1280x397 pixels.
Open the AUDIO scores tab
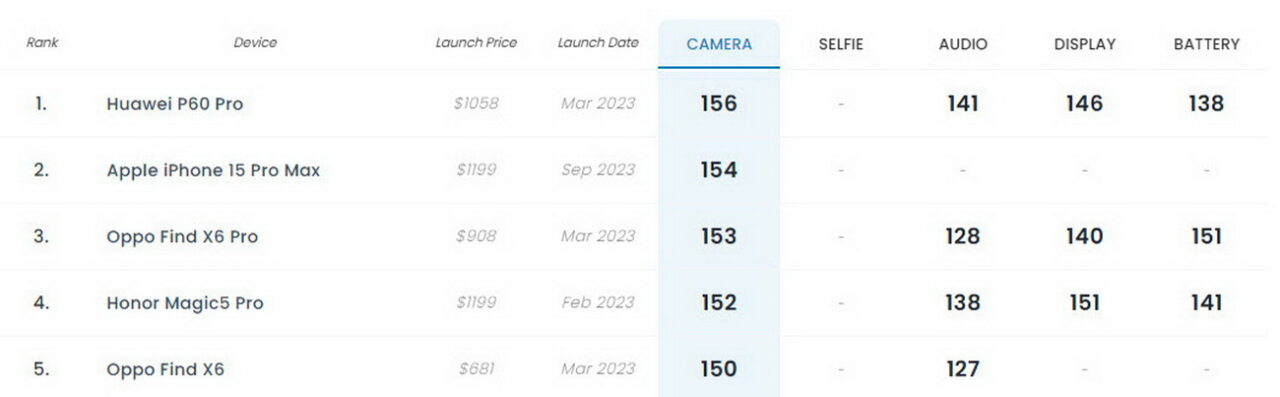point(963,44)
